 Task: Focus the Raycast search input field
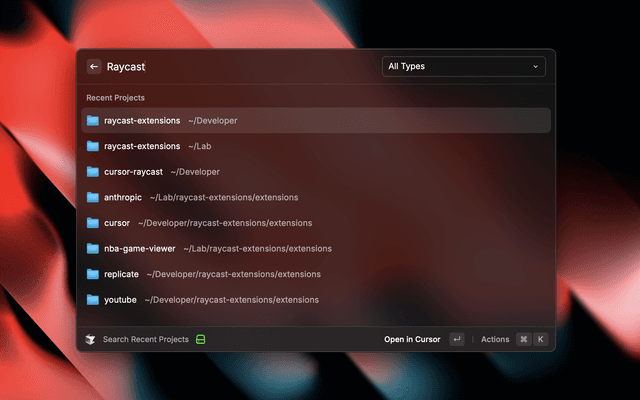pos(240,67)
